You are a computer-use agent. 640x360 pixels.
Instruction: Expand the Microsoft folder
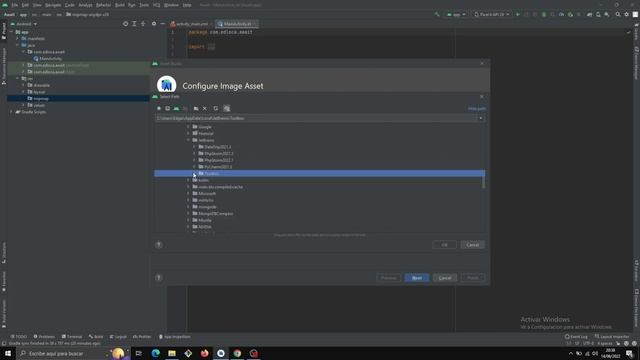tap(188, 194)
